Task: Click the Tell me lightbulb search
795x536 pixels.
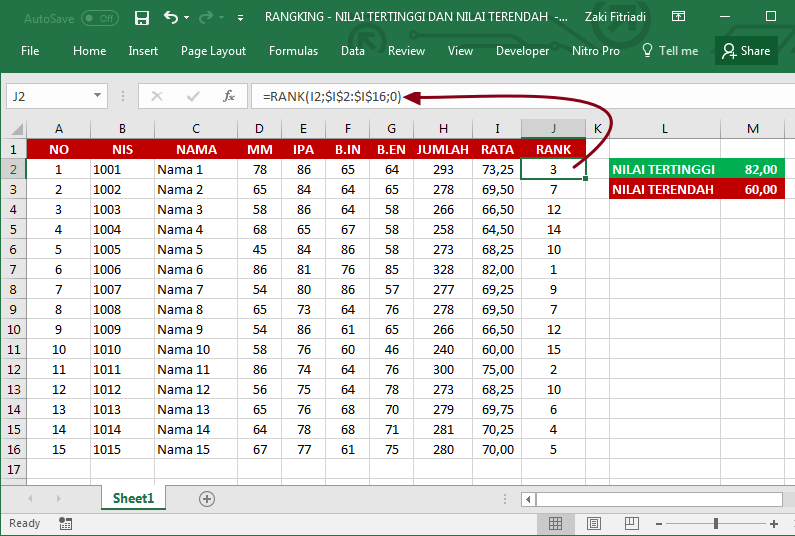Action: (670, 51)
